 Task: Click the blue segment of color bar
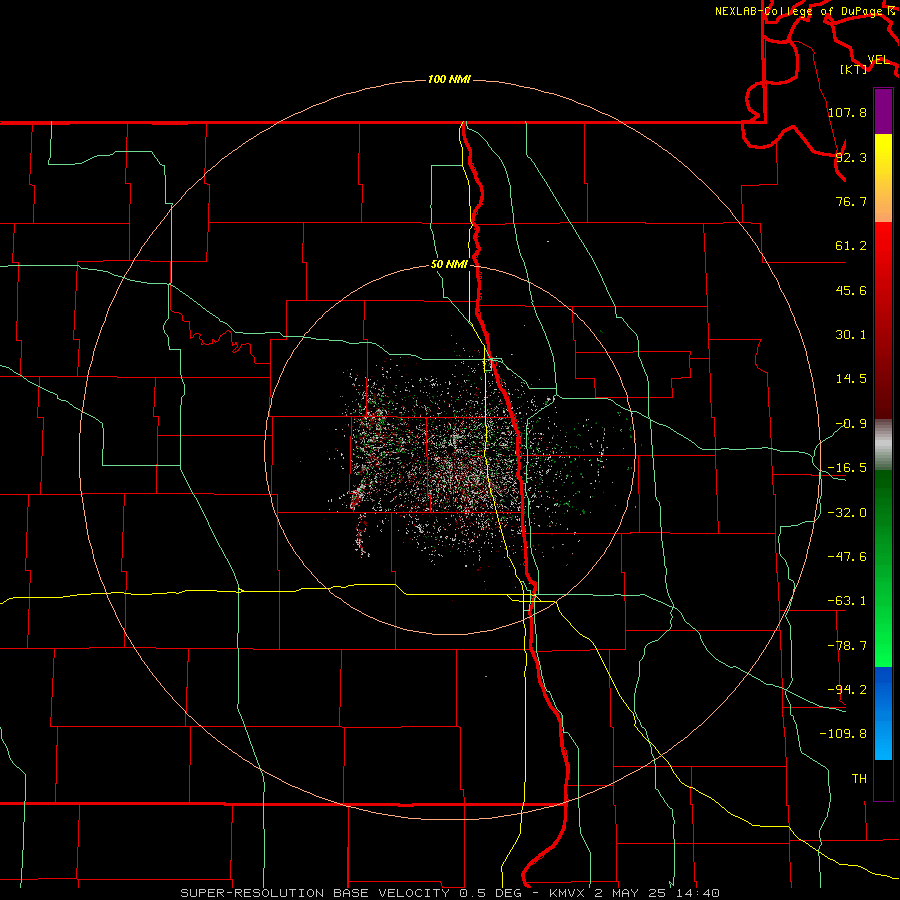coord(883,713)
